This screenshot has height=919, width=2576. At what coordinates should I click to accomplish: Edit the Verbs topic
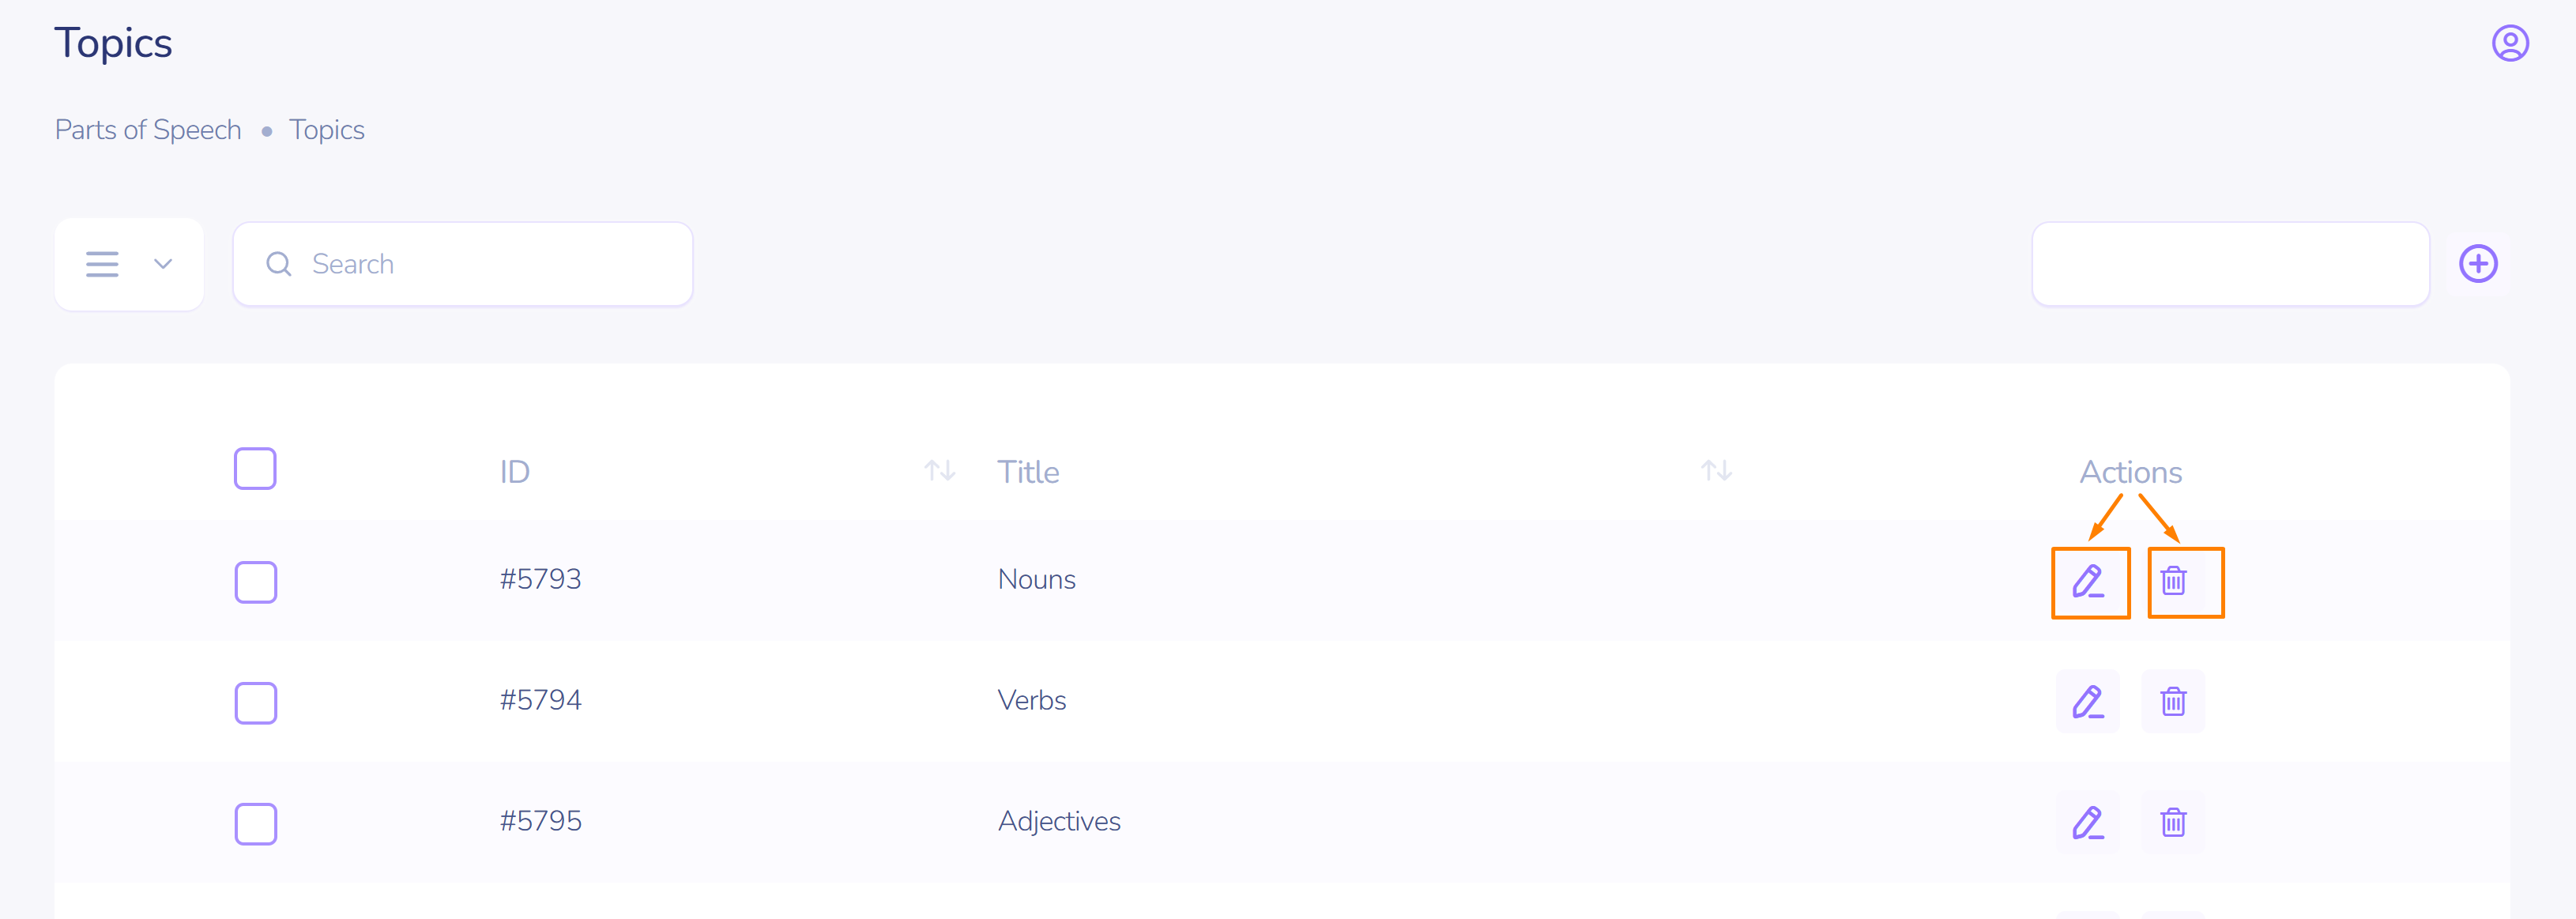click(2088, 702)
